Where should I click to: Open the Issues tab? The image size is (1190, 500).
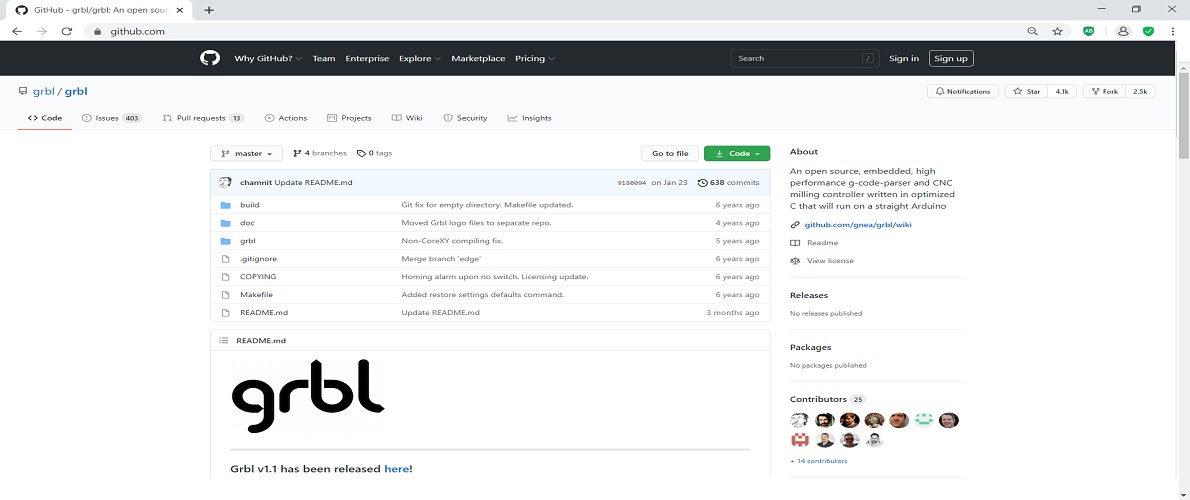(x=112, y=118)
